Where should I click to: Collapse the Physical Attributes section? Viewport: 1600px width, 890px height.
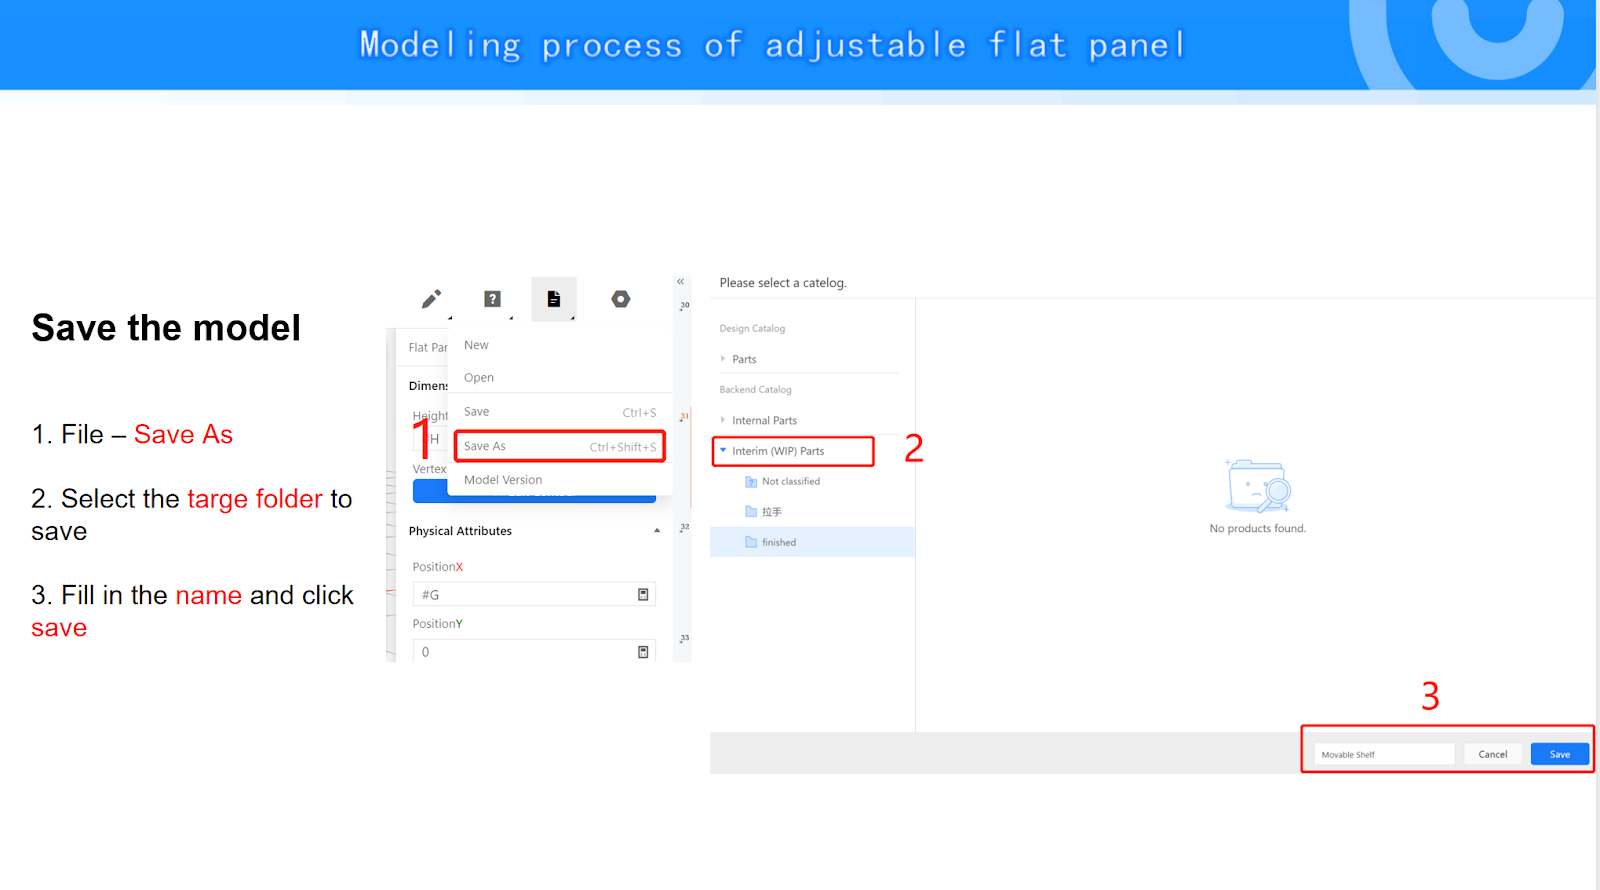tap(657, 531)
